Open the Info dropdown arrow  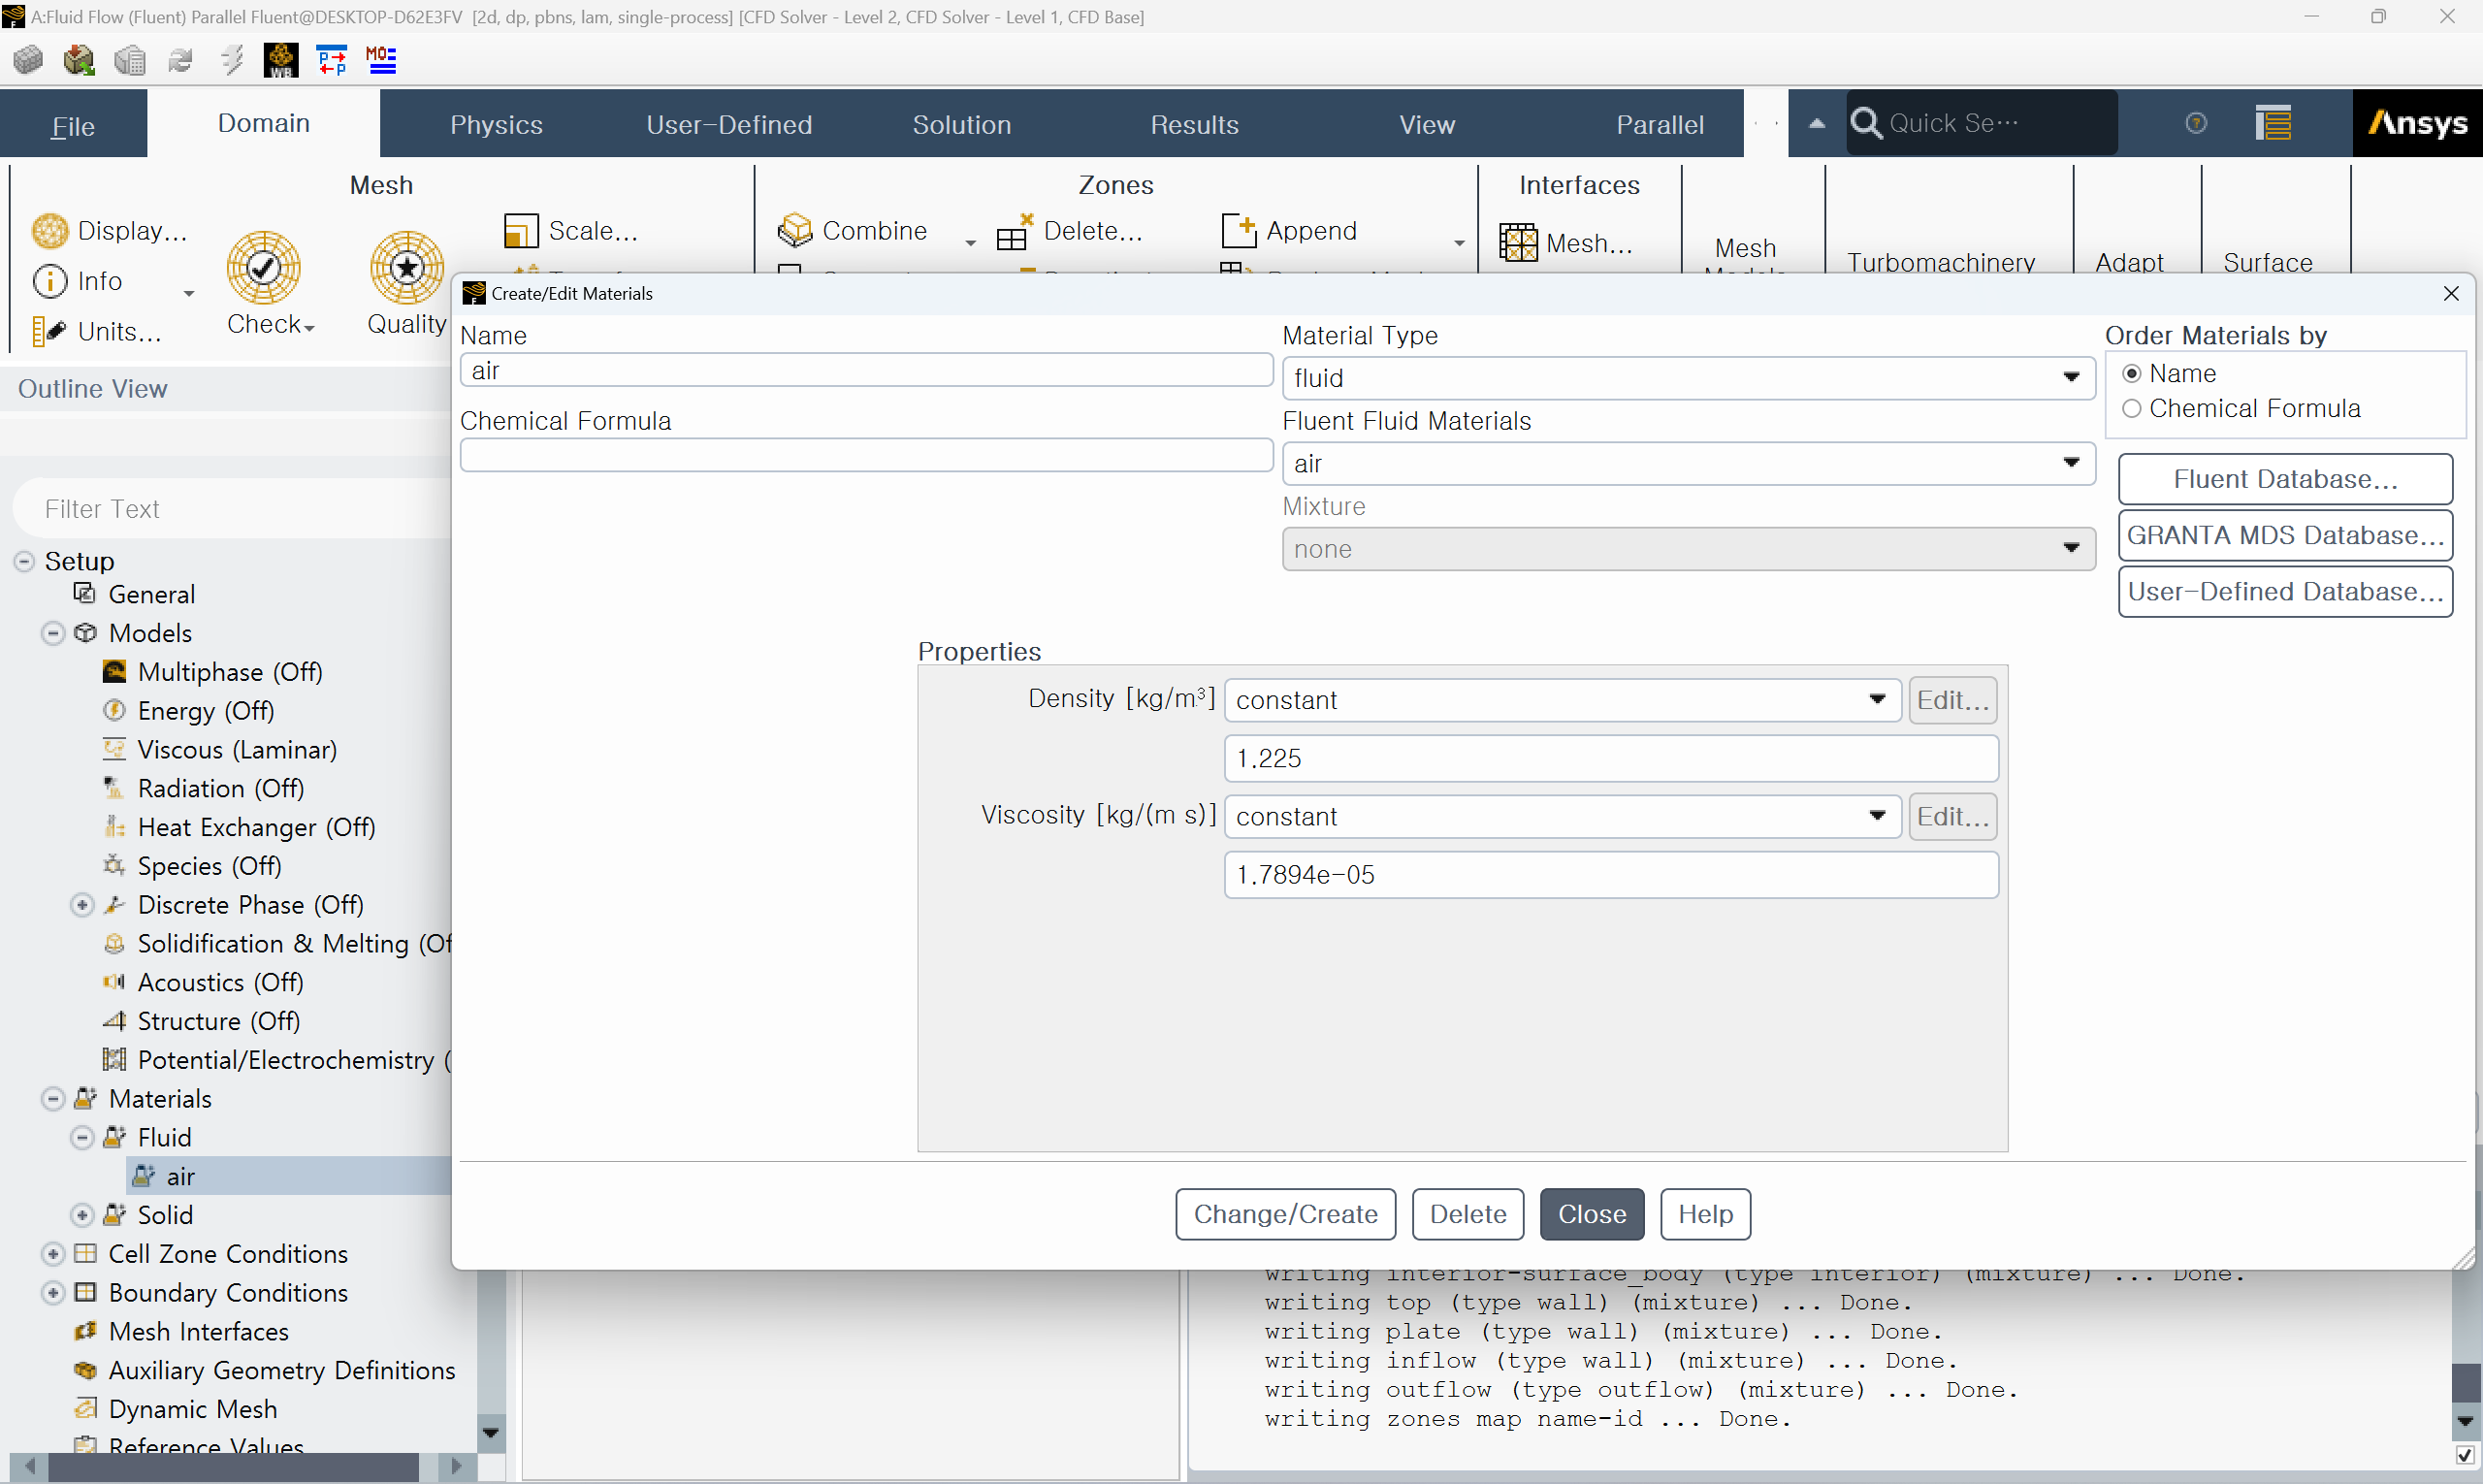[188, 294]
